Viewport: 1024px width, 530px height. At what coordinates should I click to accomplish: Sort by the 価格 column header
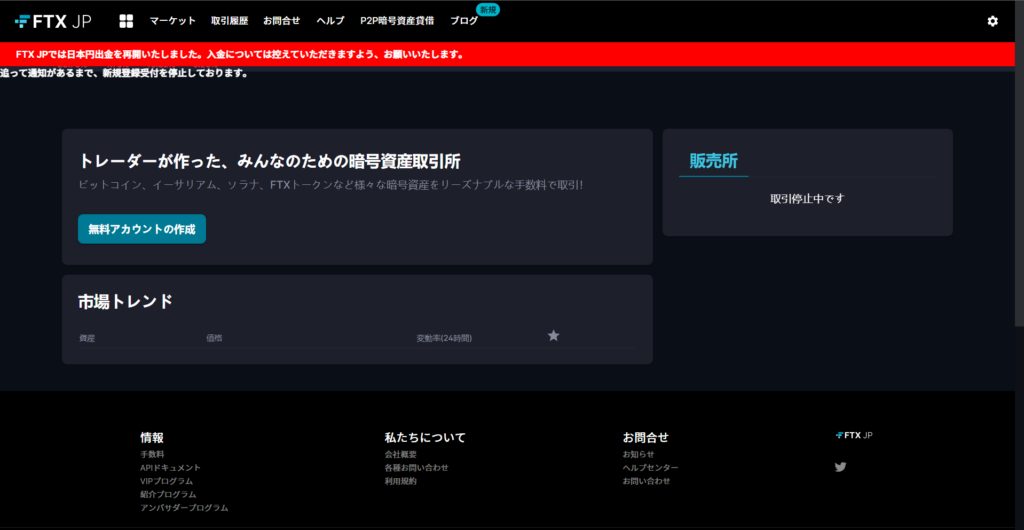point(214,338)
